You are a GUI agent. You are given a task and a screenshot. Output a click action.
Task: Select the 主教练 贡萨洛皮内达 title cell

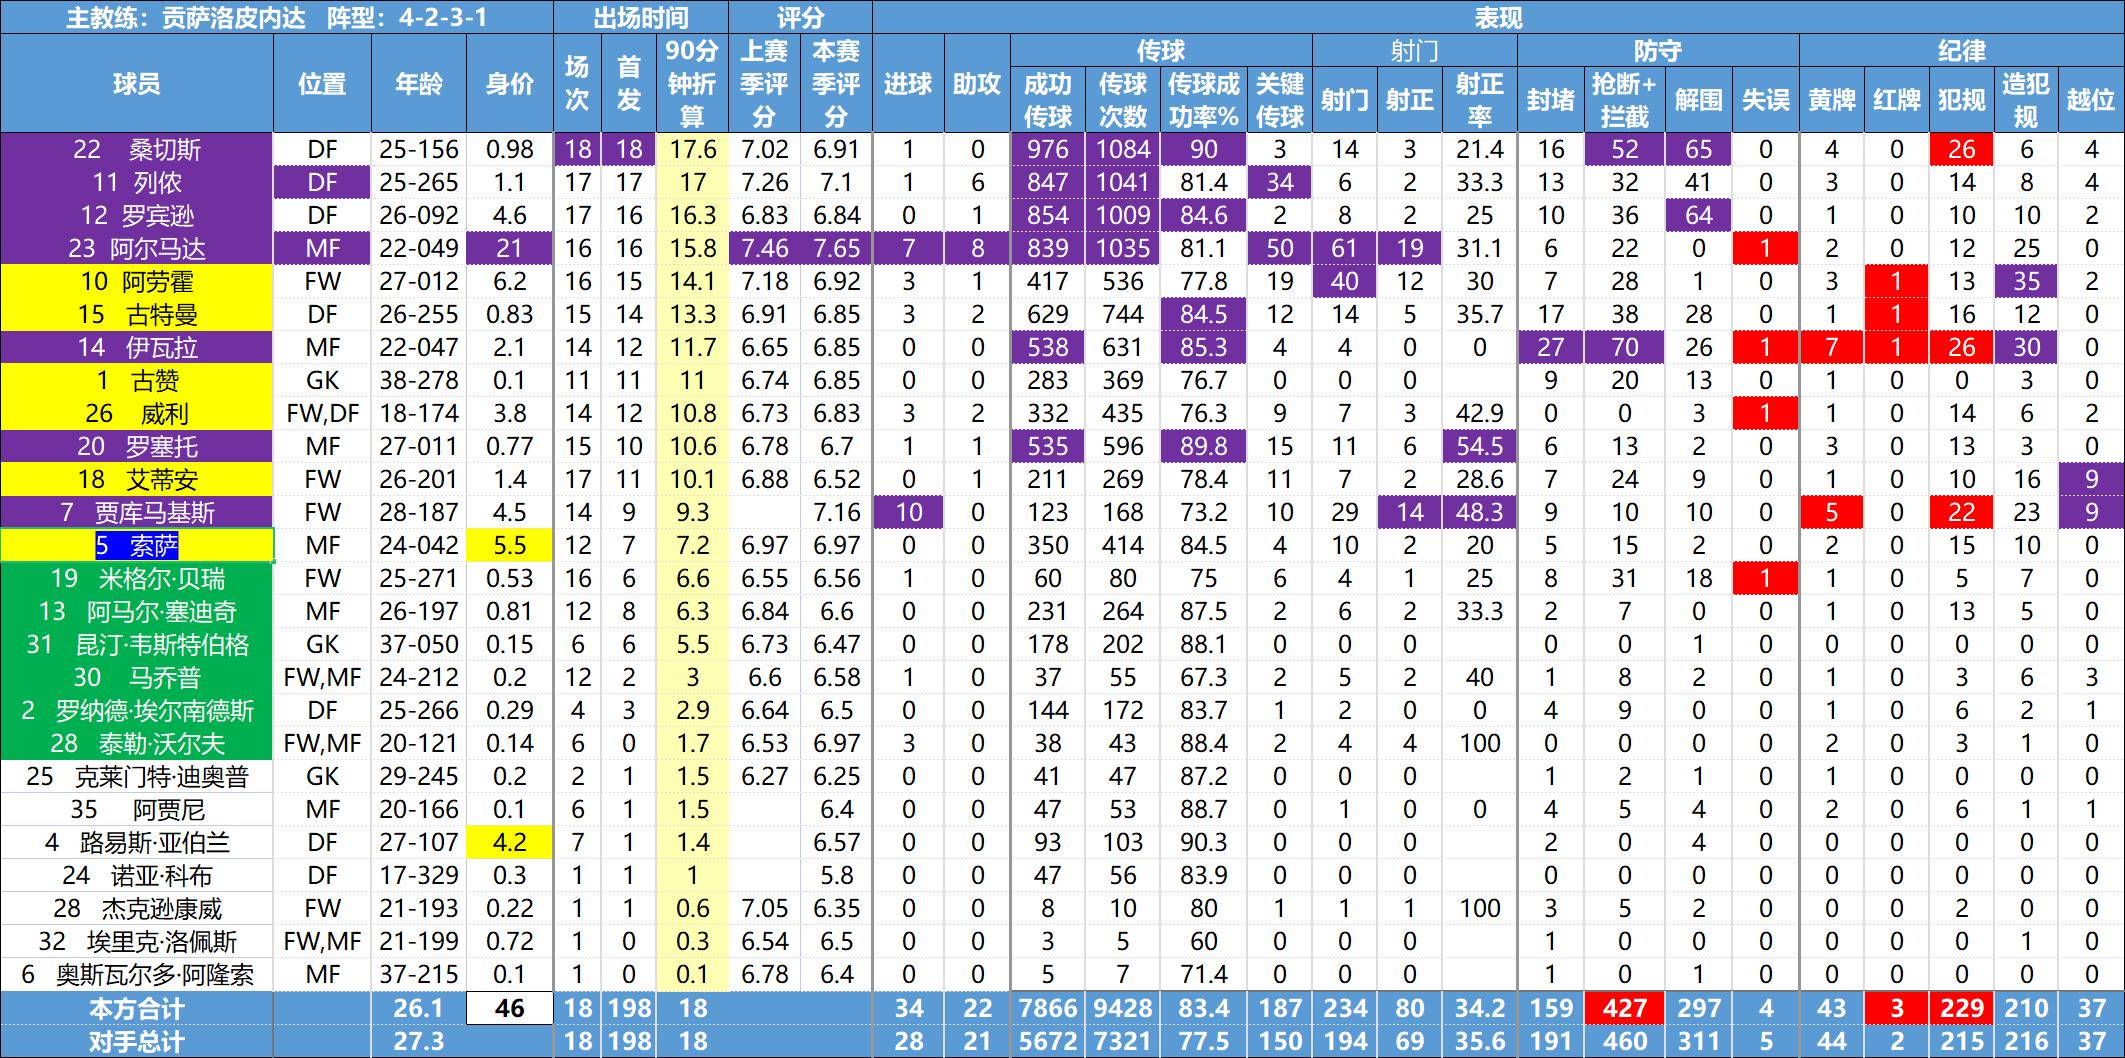coord(277,17)
